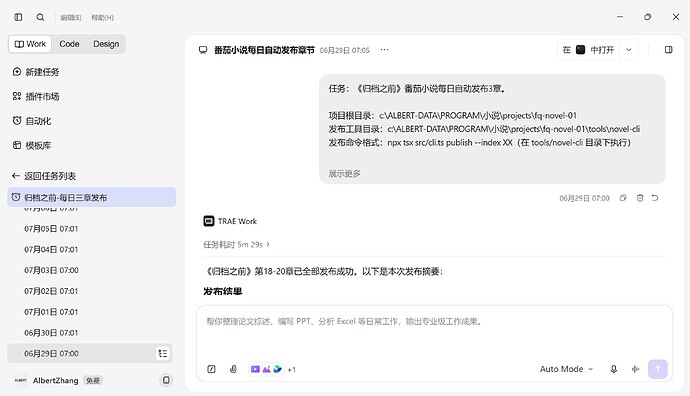Toggle the right side panel icon
Image resolution: width=690 pixels, height=396 pixels.
point(668,50)
